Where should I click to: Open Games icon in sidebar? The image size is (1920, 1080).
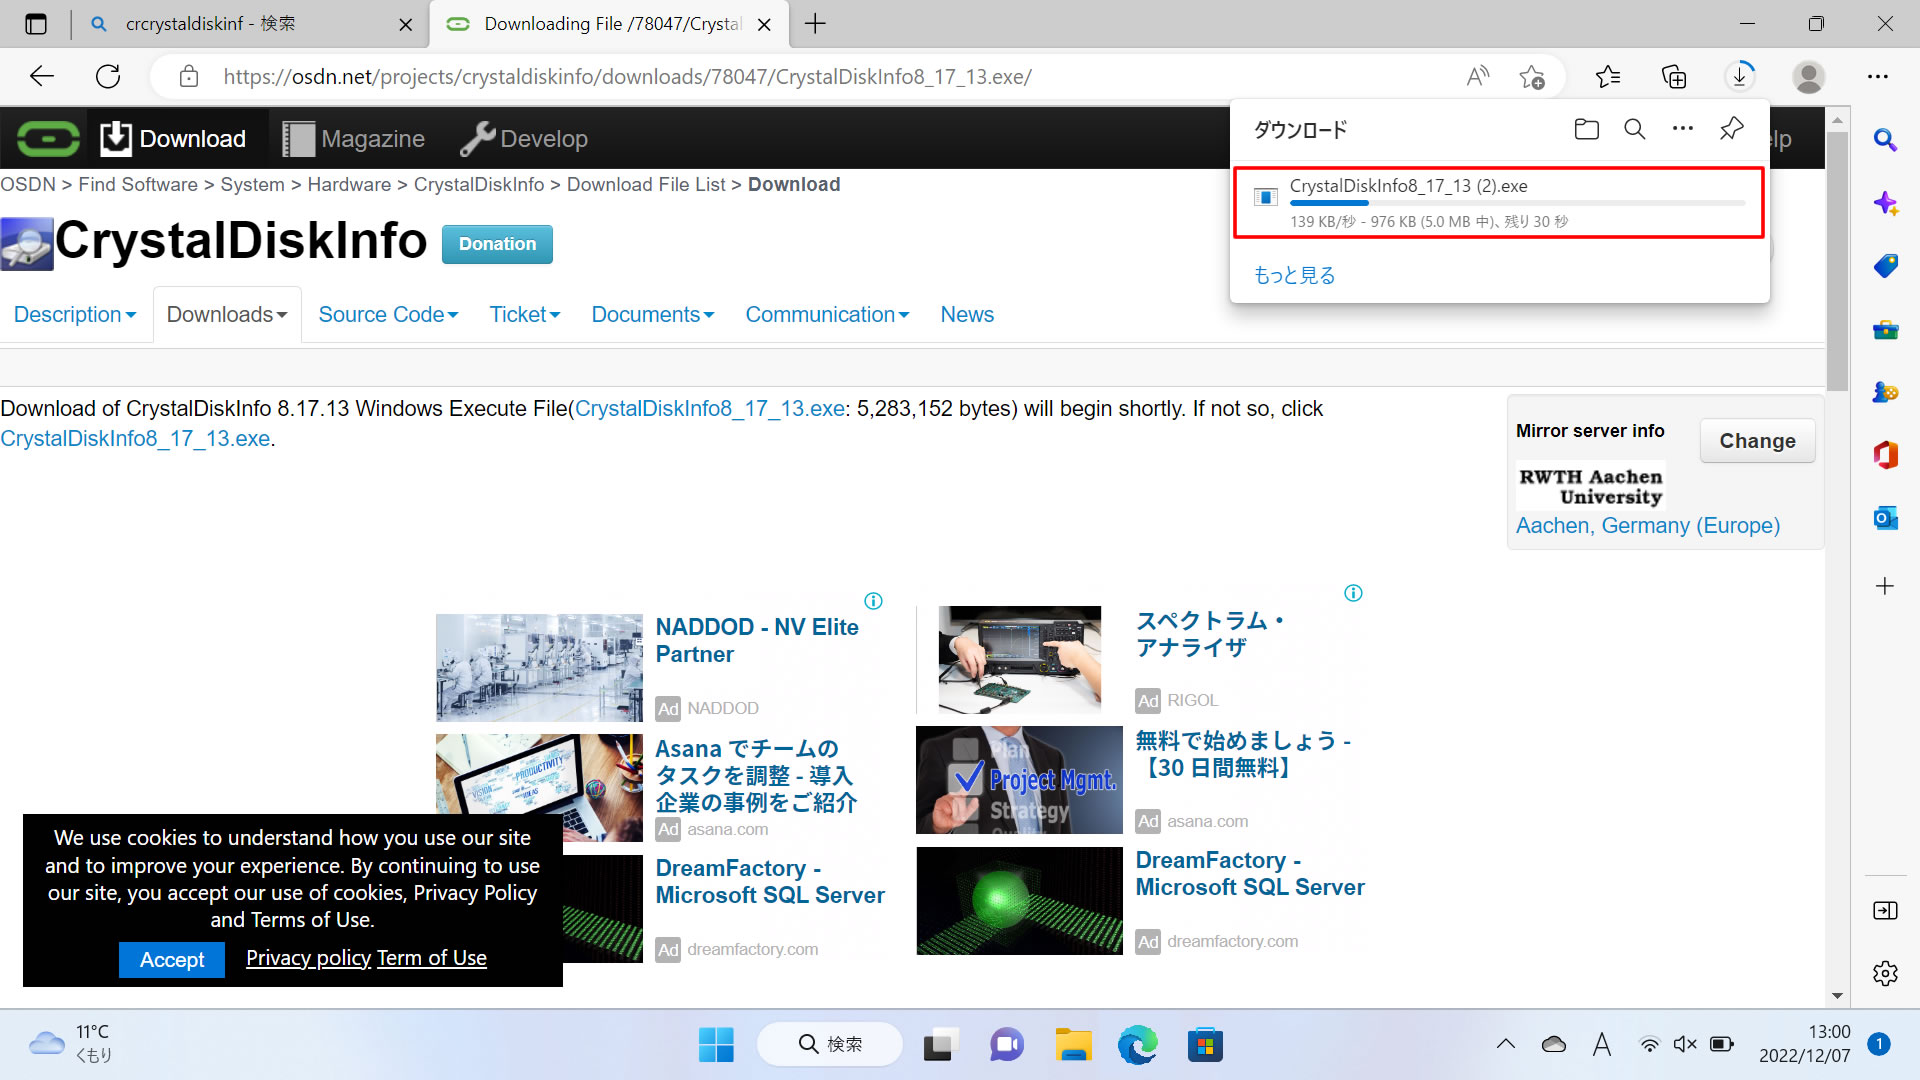[1885, 392]
